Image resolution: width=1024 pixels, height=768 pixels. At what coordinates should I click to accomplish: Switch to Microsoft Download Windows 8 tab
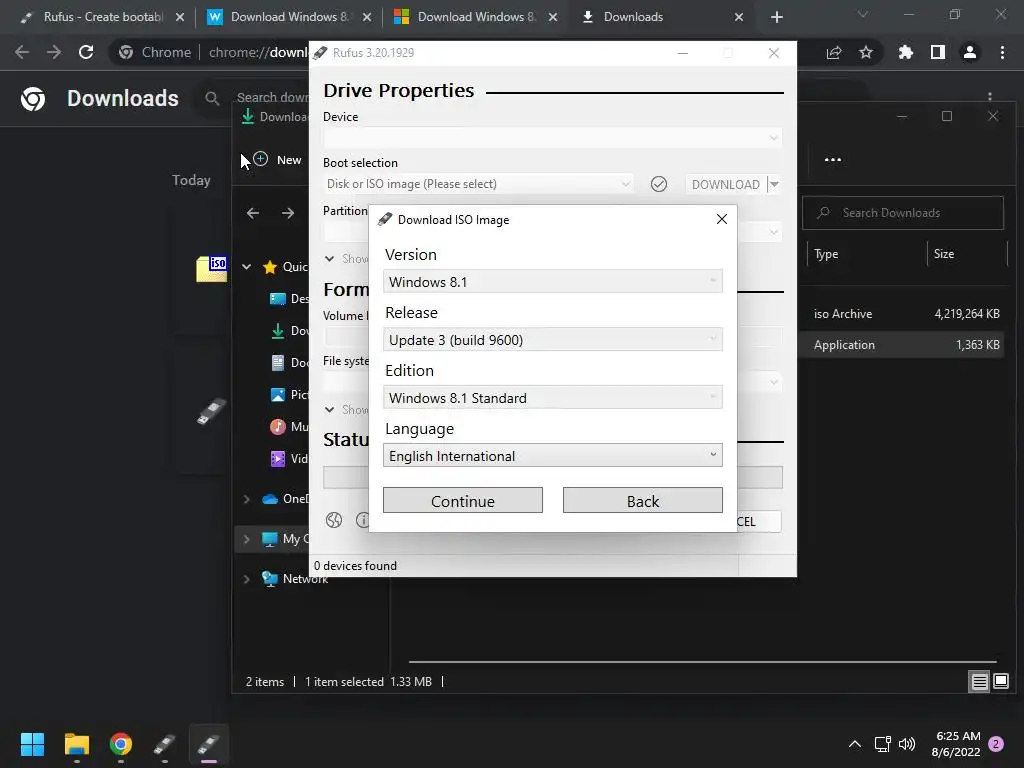point(475,17)
